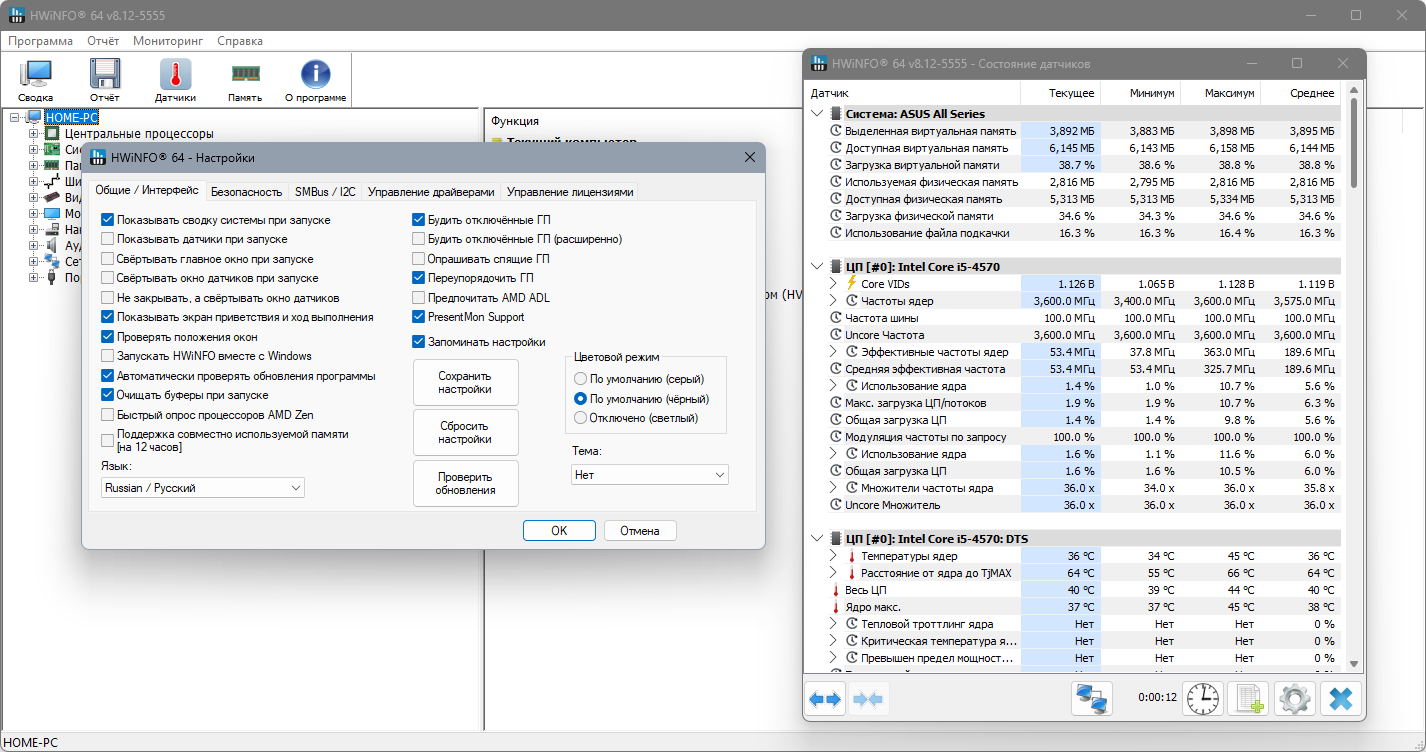The image size is (1426, 752).
Task: Open the Датчики thermometer toolbar icon
Action: 175,80
